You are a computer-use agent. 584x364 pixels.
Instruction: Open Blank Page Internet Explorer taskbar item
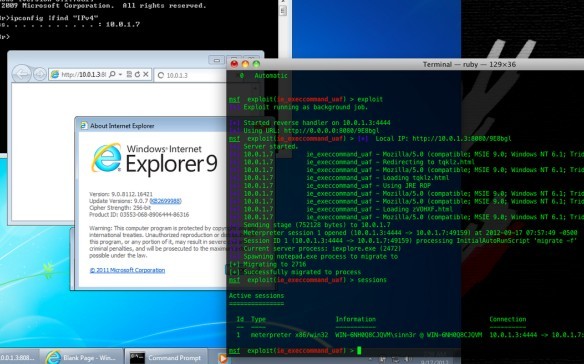pos(82,357)
